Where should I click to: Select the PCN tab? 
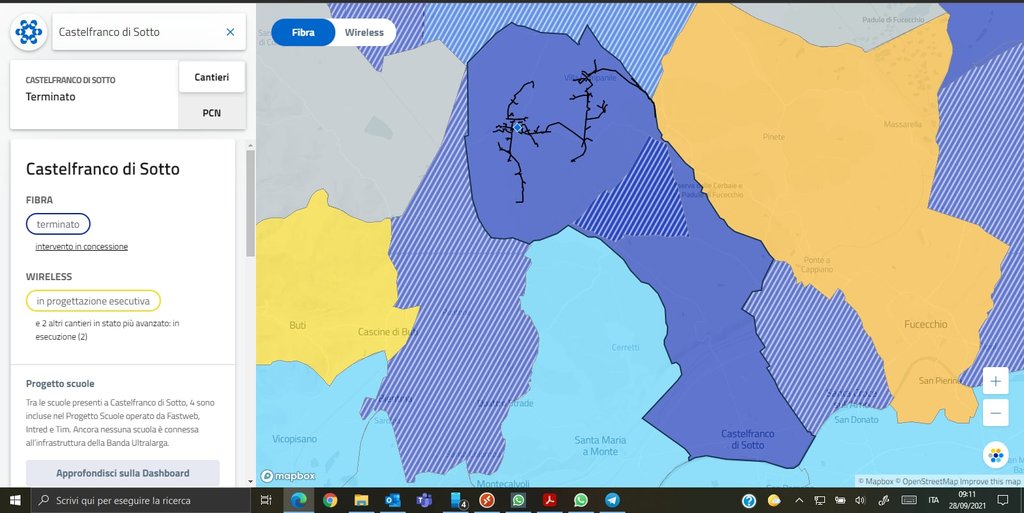click(212, 112)
